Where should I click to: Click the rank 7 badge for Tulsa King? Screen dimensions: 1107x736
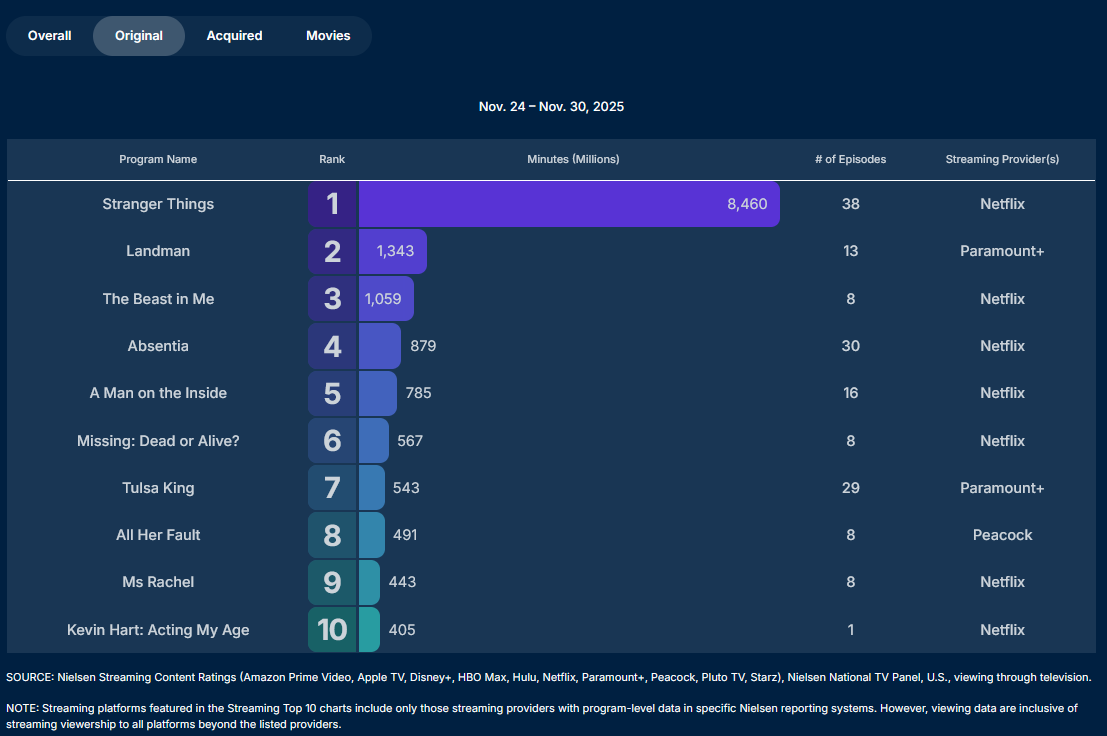[x=333, y=488]
